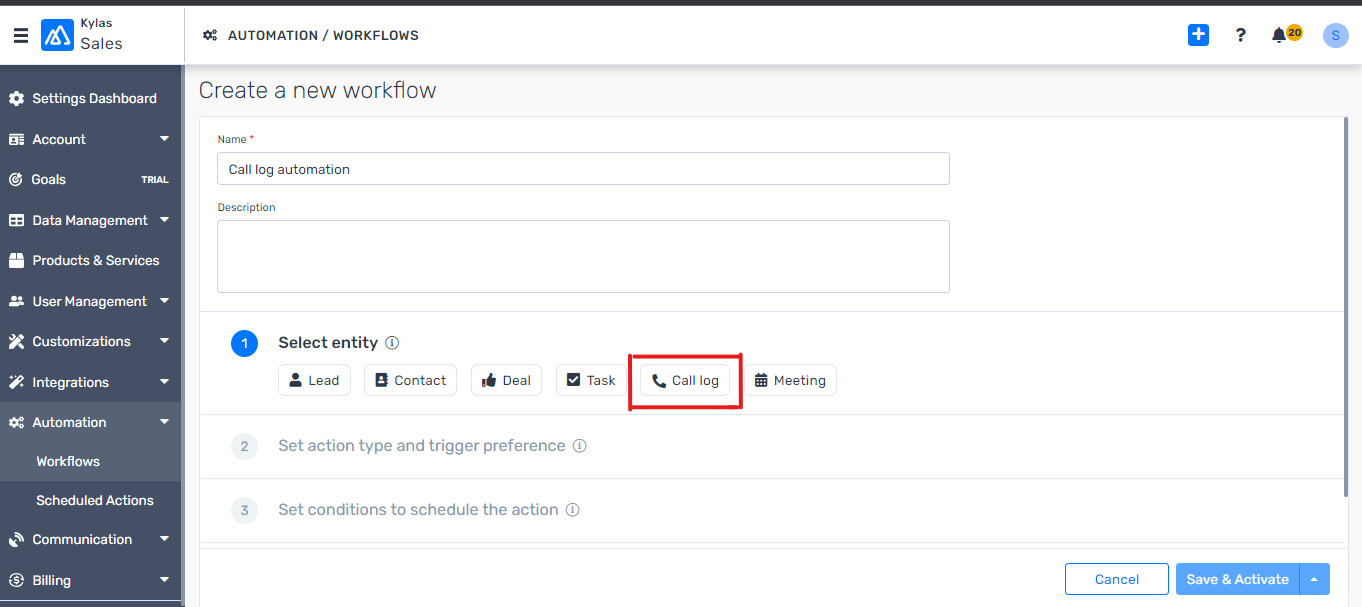Open the notifications bell icon
Image resolution: width=1362 pixels, height=607 pixels.
1279,35
